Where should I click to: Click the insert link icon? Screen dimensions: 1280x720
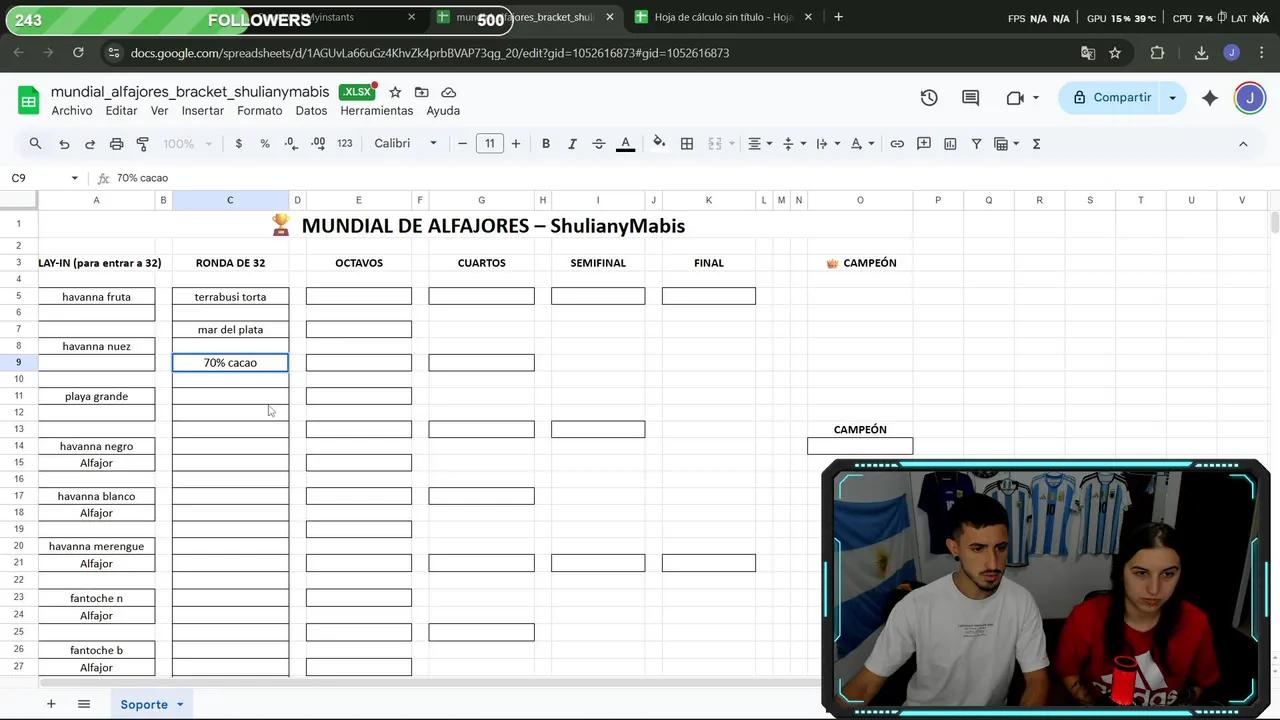[x=897, y=144]
